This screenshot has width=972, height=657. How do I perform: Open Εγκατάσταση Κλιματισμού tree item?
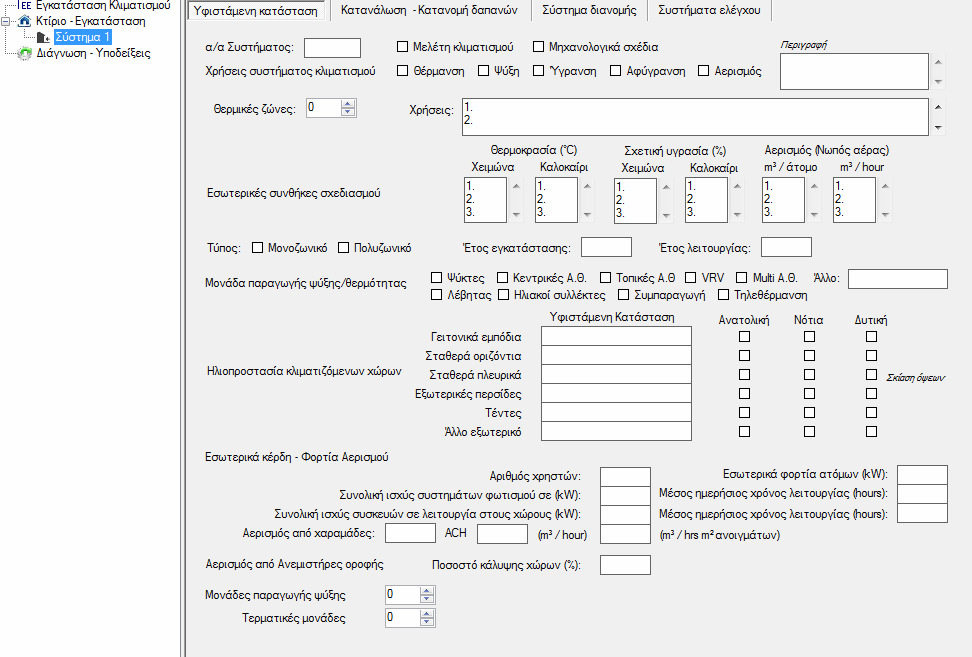(103, 6)
